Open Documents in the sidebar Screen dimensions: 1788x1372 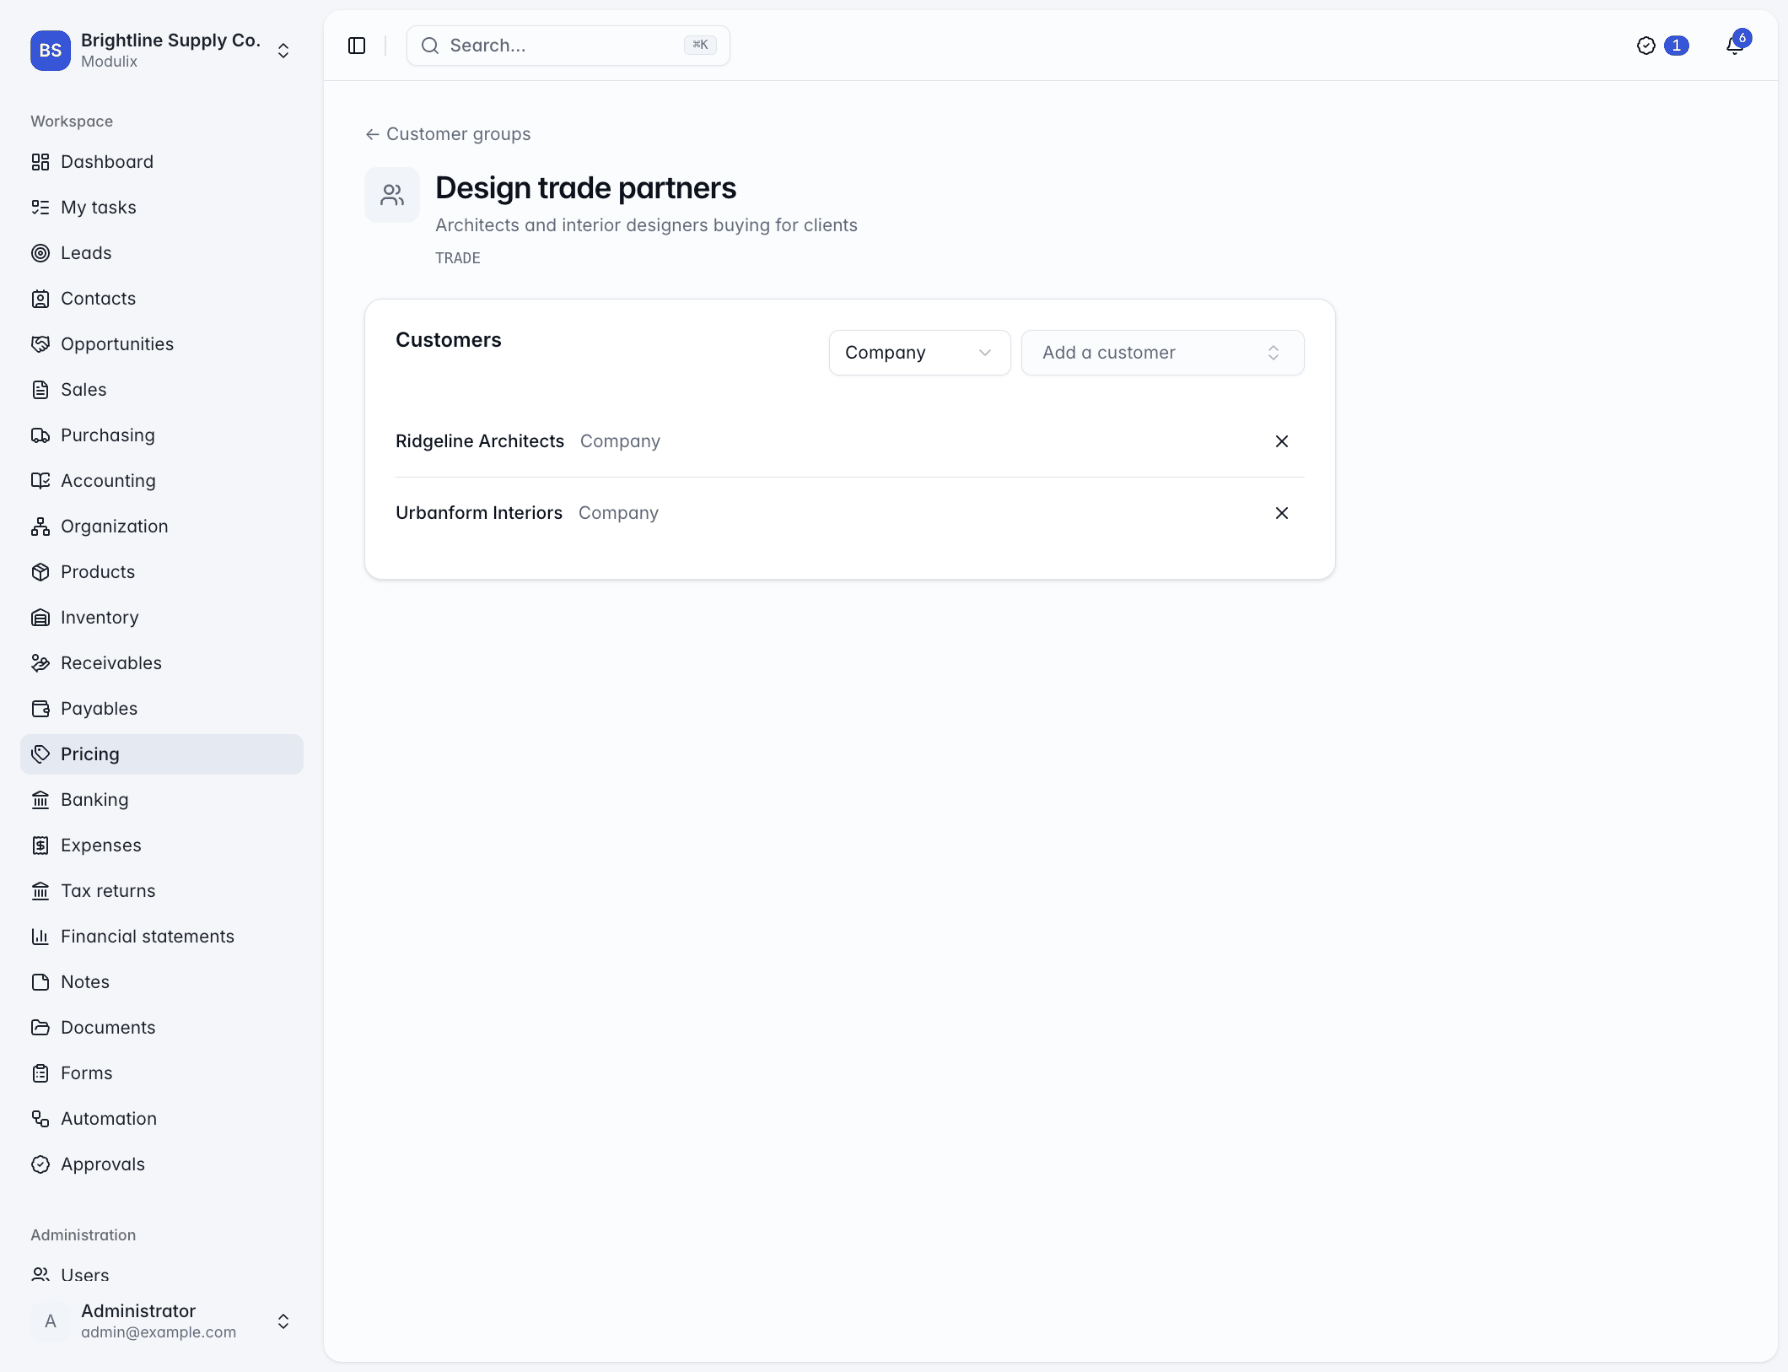click(x=162, y=1027)
